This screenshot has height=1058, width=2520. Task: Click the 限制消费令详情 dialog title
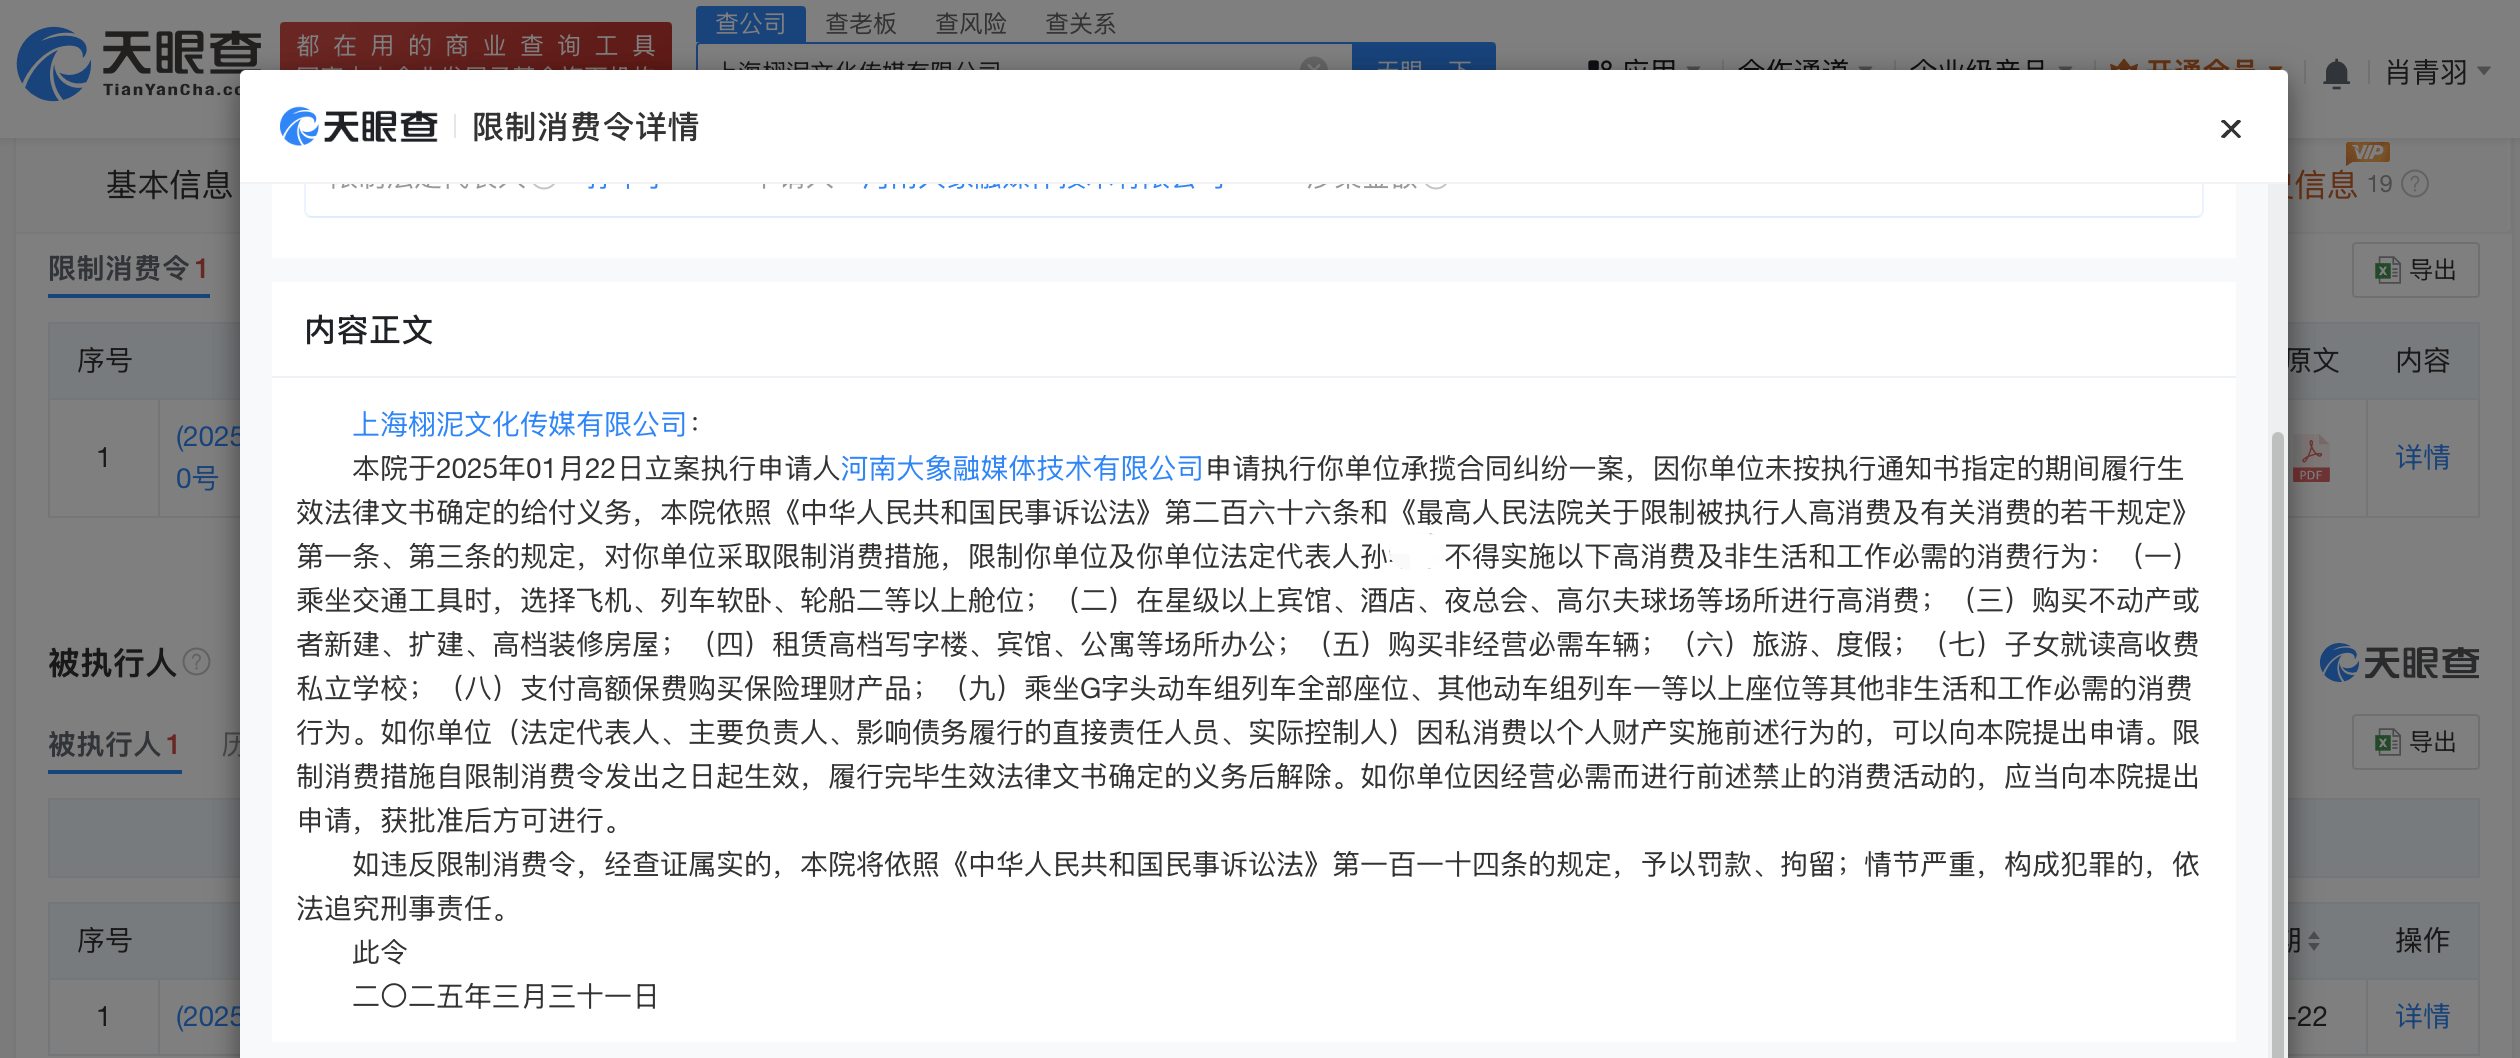[x=585, y=127]
